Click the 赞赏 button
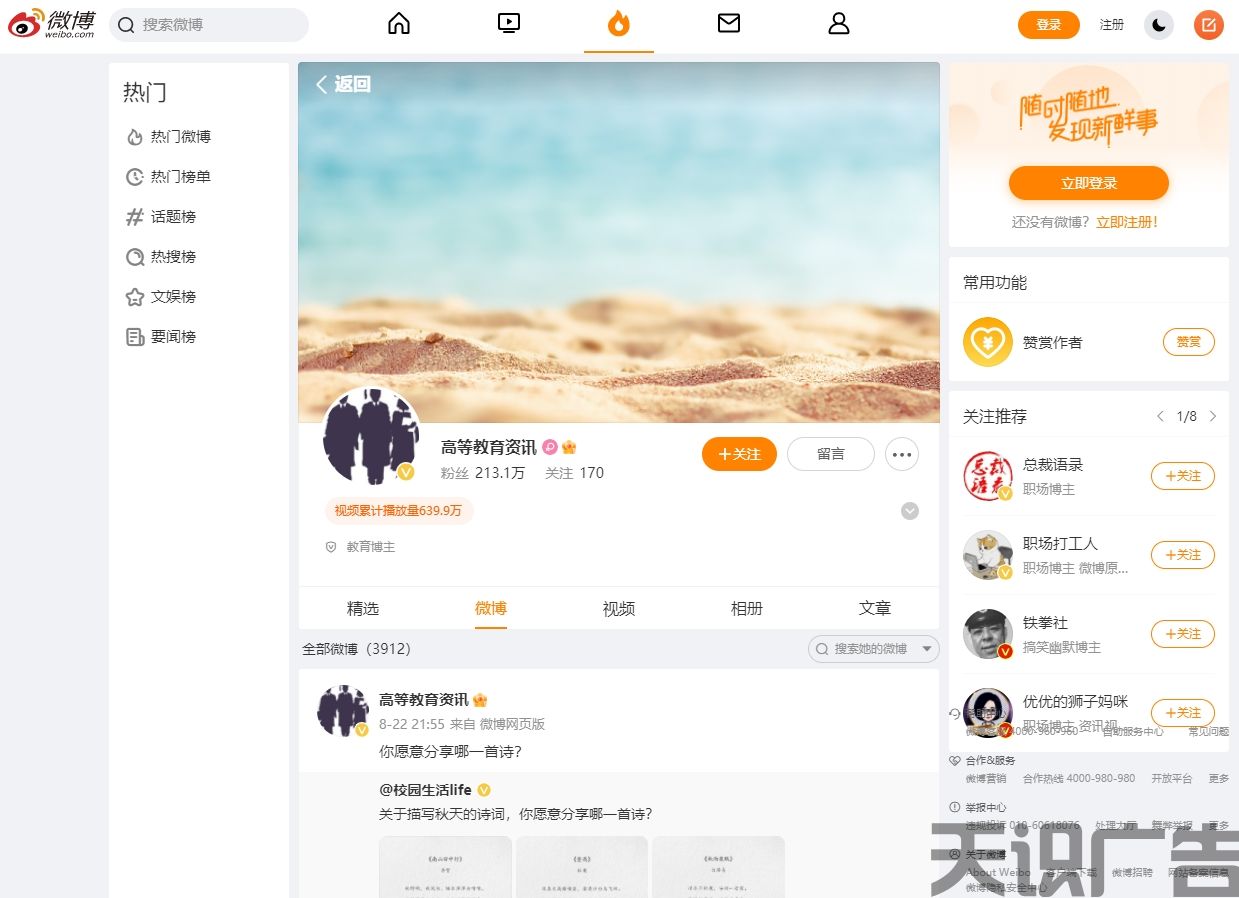The width and height of the screenshot is (1239, 898). [x=1189, y=342]
